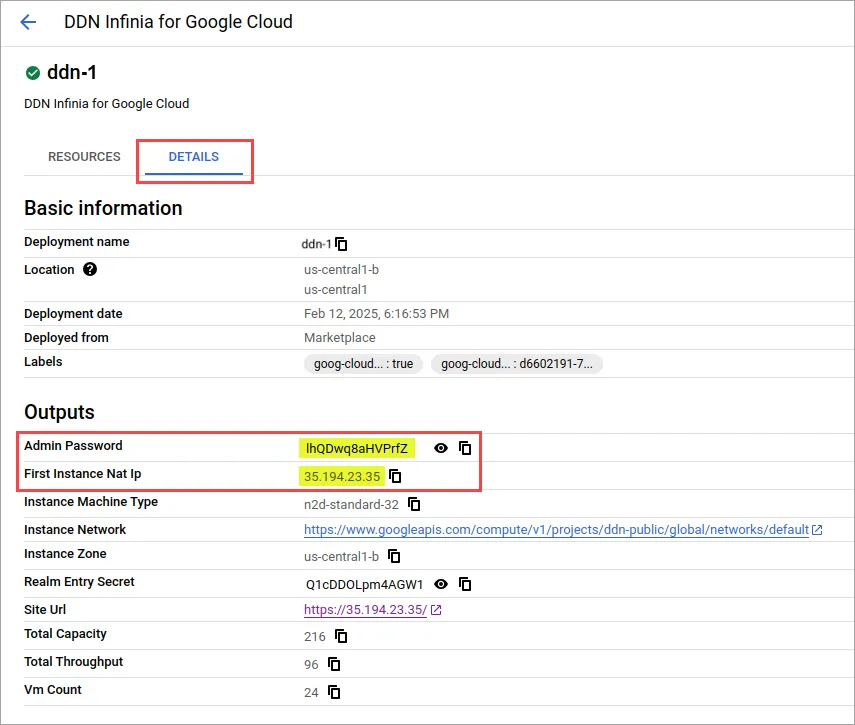
Task: Reveal the Admin Password with eye icon
Action: coord(441,448)
